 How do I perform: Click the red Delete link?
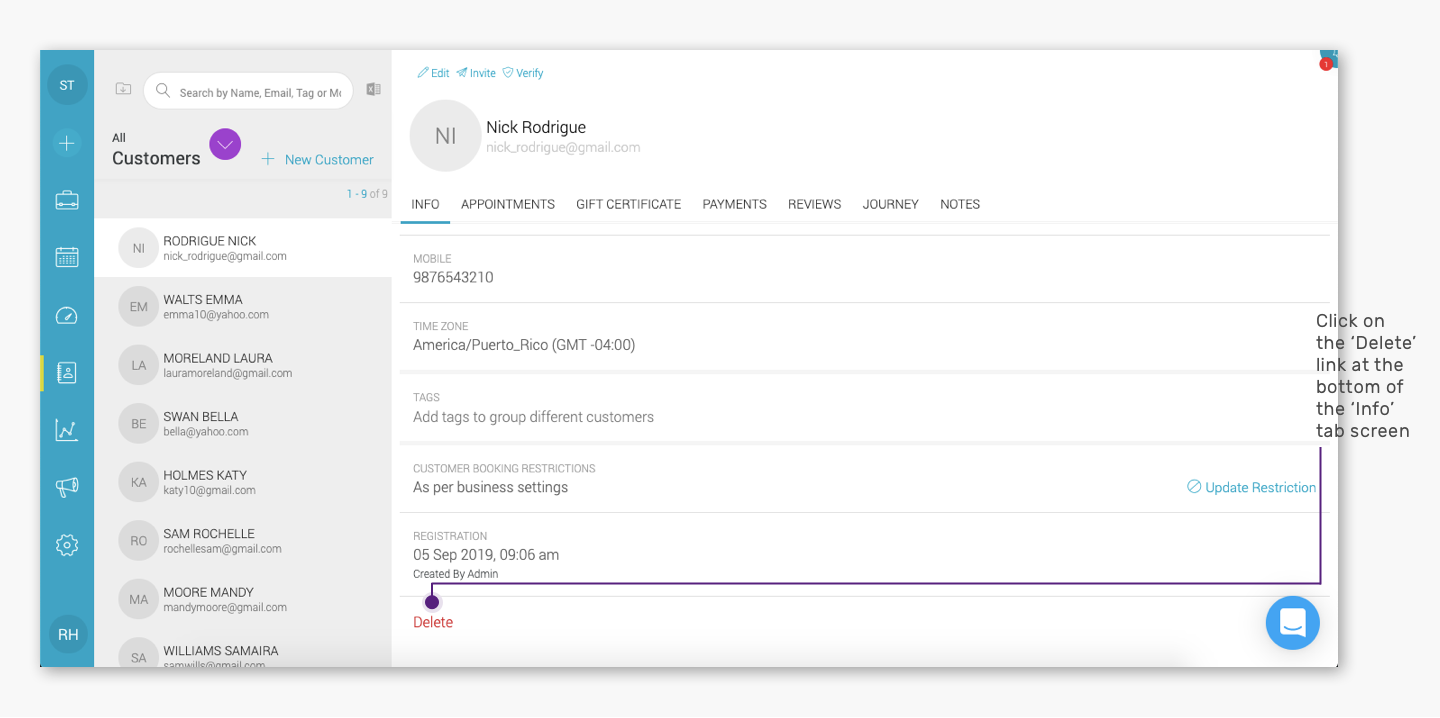[x=433, y=622]
